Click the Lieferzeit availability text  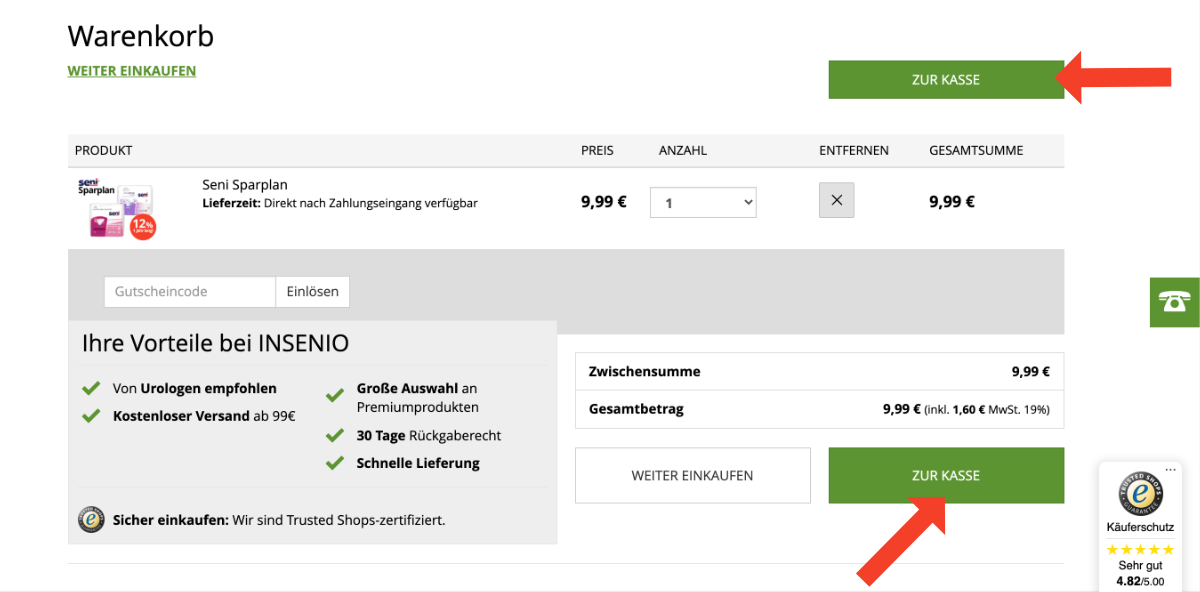point(340,203)
